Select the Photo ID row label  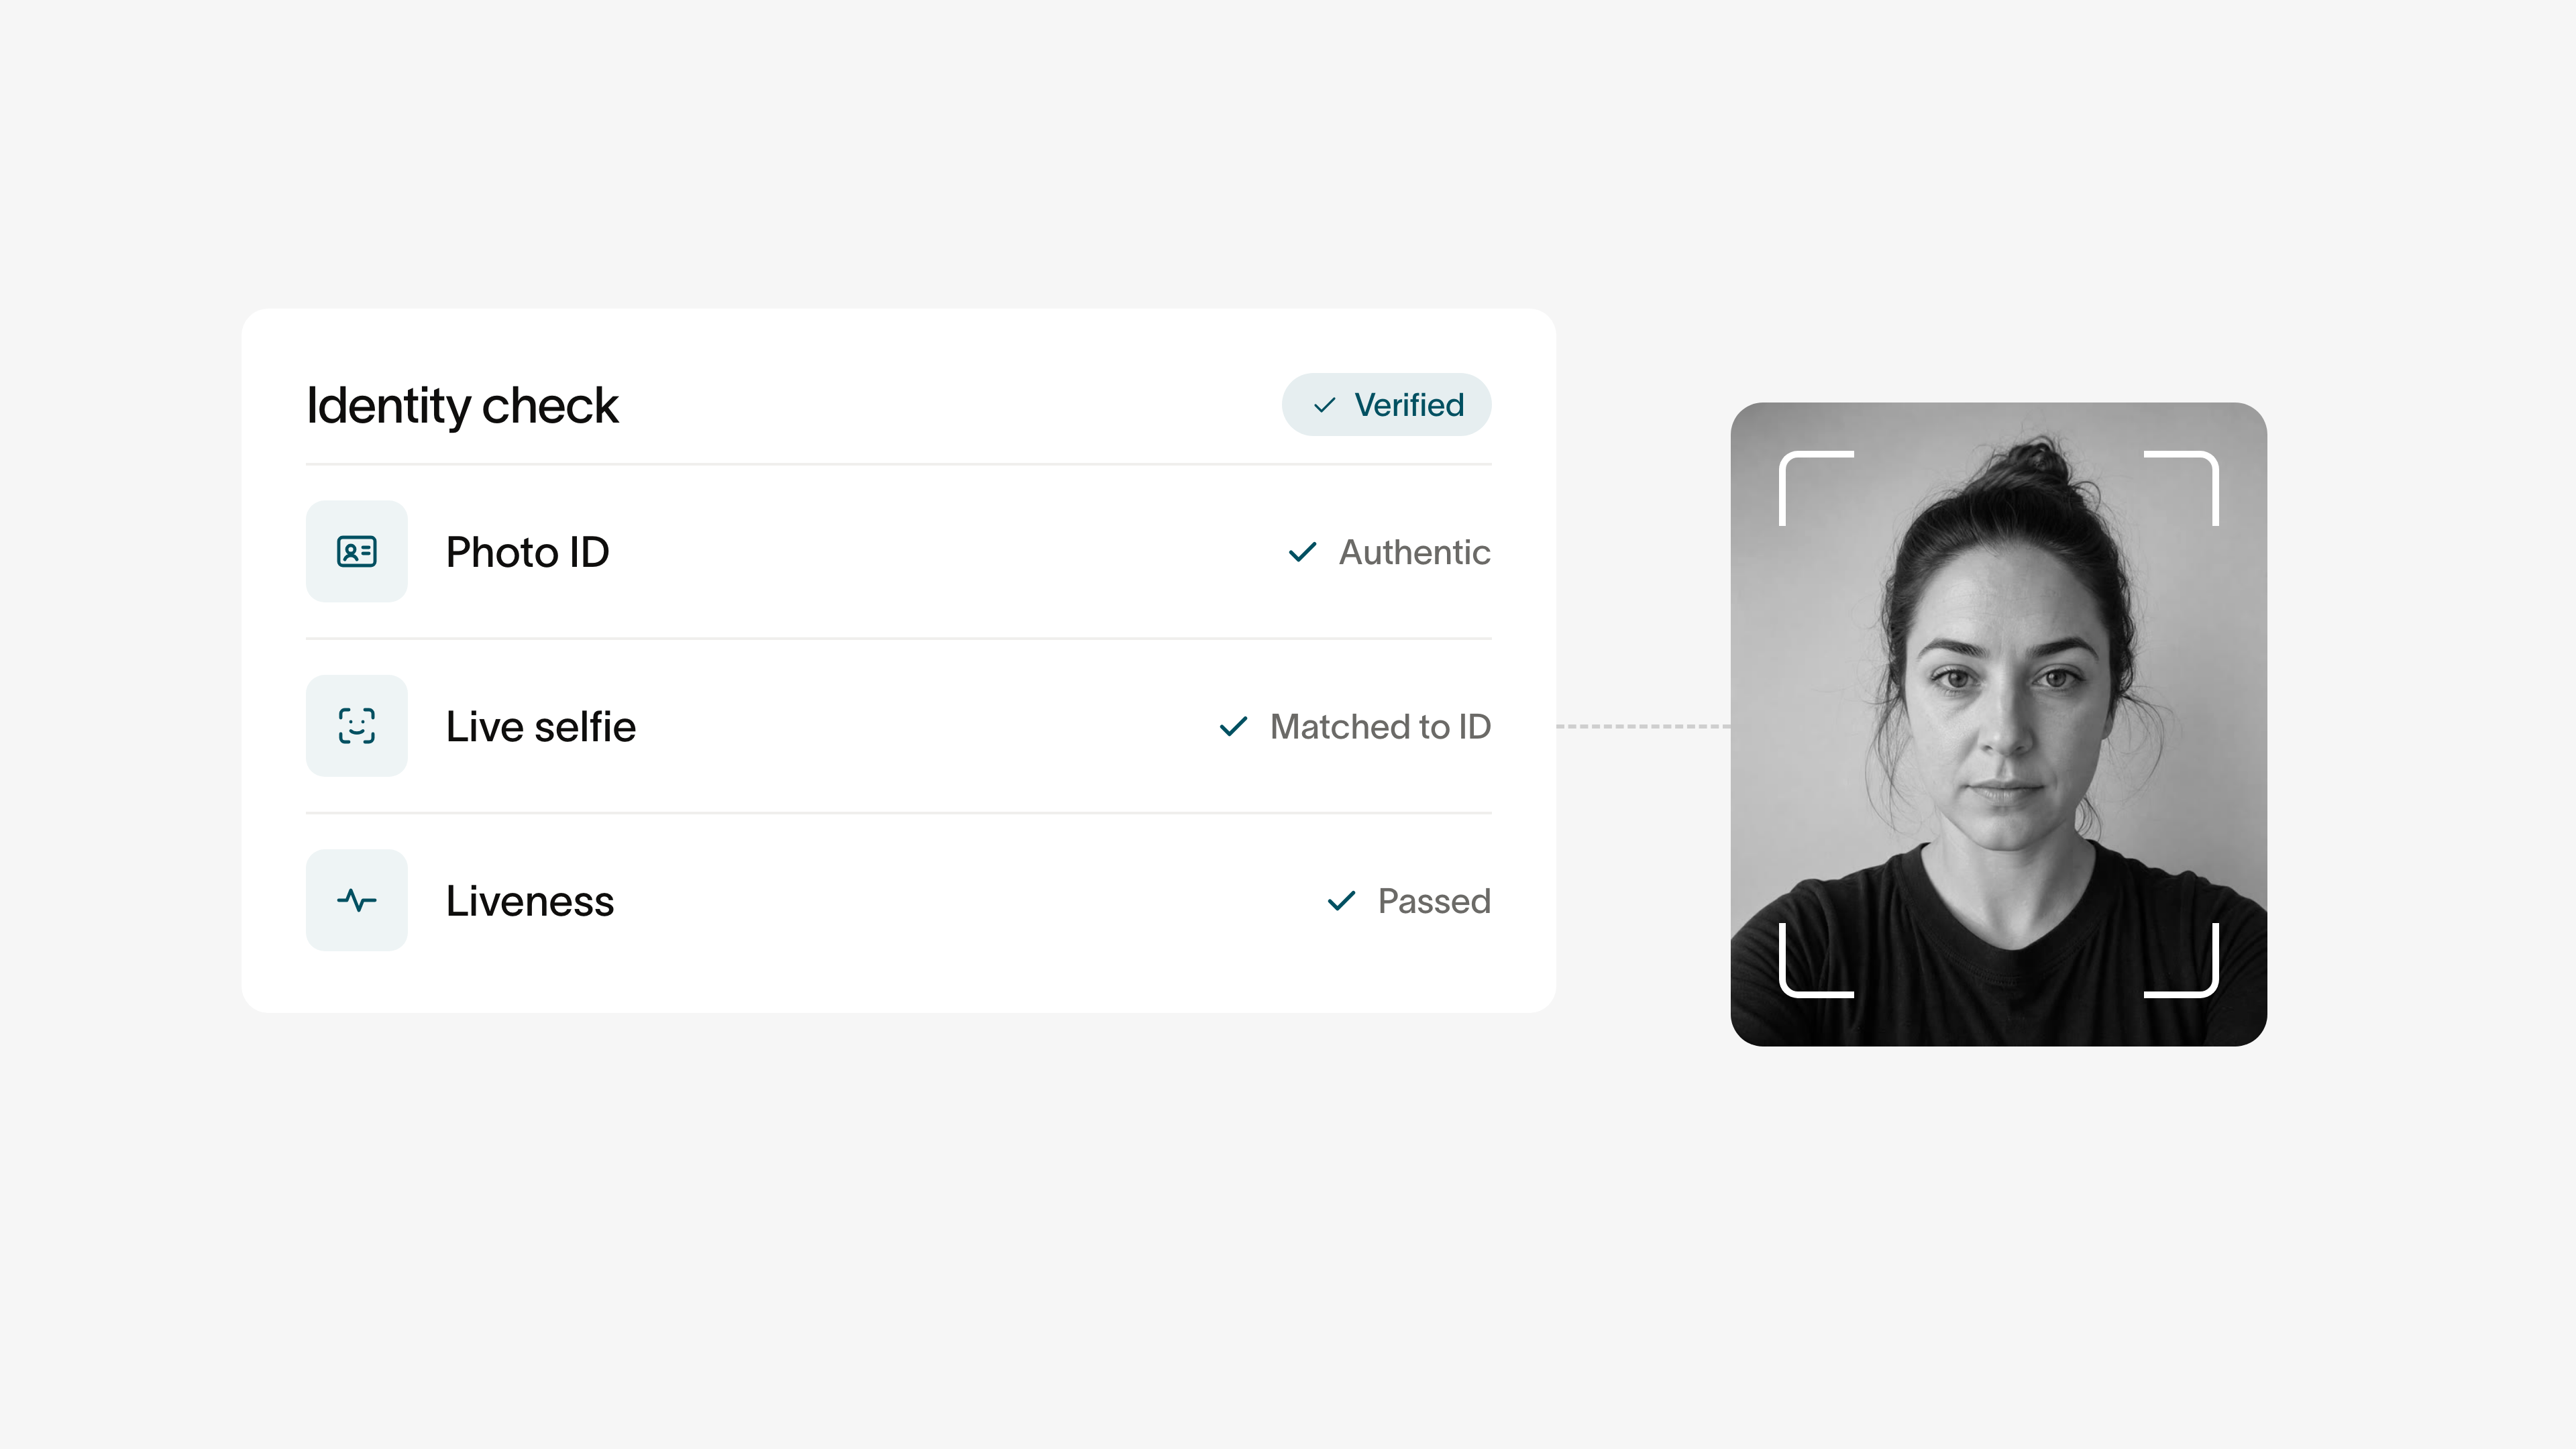point(527,552)
